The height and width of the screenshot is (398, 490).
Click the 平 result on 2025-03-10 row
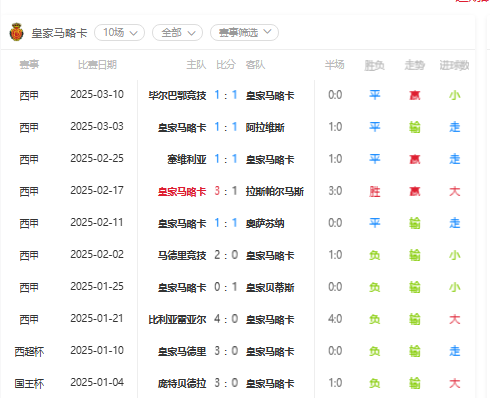(374, 95)
